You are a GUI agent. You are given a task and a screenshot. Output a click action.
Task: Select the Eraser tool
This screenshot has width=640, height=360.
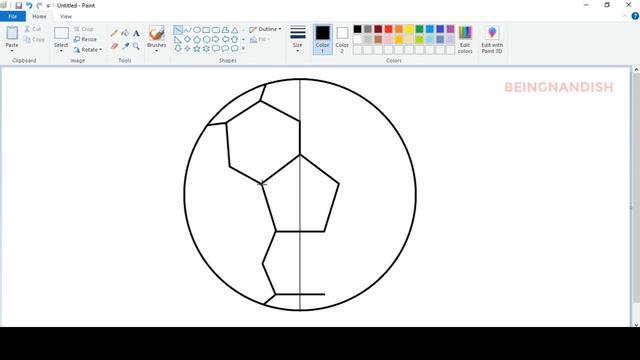point(114,46)
